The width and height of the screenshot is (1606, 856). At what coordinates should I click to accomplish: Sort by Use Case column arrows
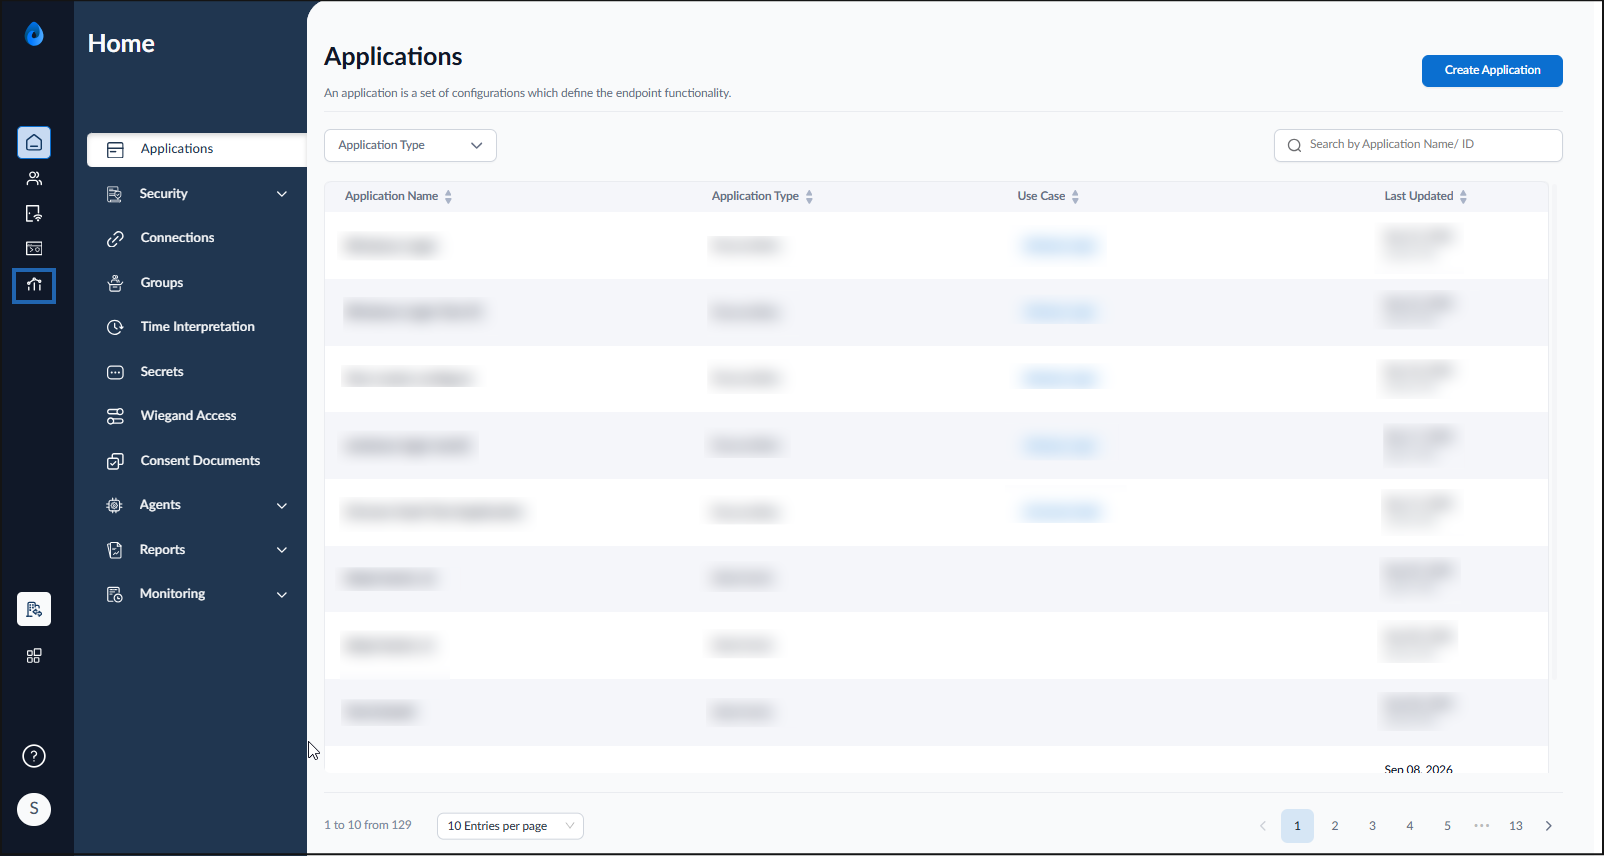(x=1075, y=197)
